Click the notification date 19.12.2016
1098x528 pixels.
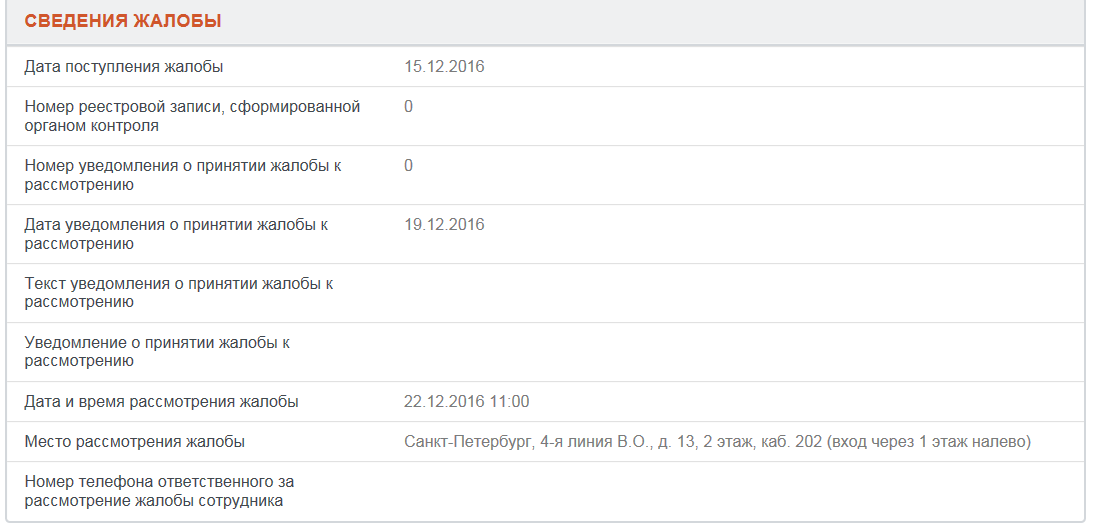(x=444, y=225)
